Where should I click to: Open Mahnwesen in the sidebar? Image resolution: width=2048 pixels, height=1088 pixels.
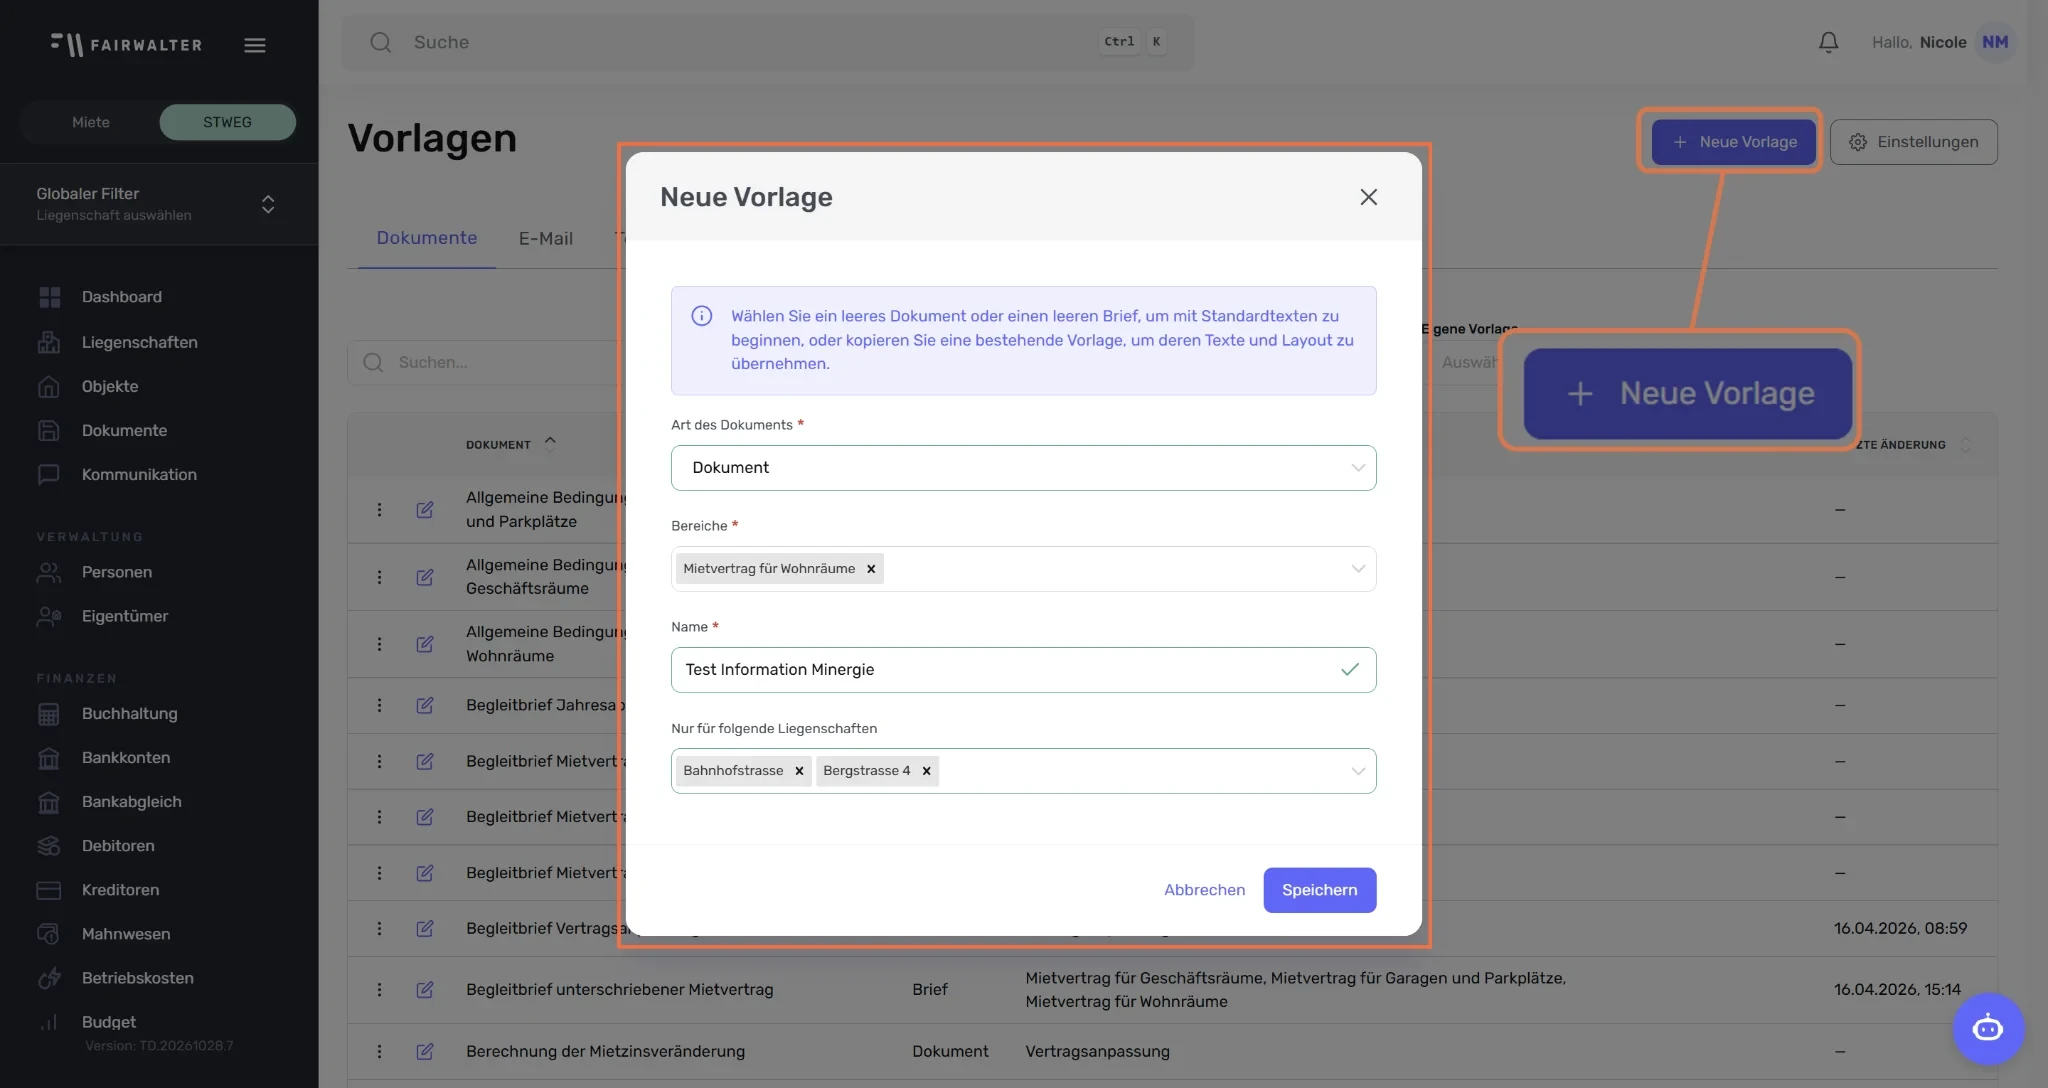coord(126,933)
